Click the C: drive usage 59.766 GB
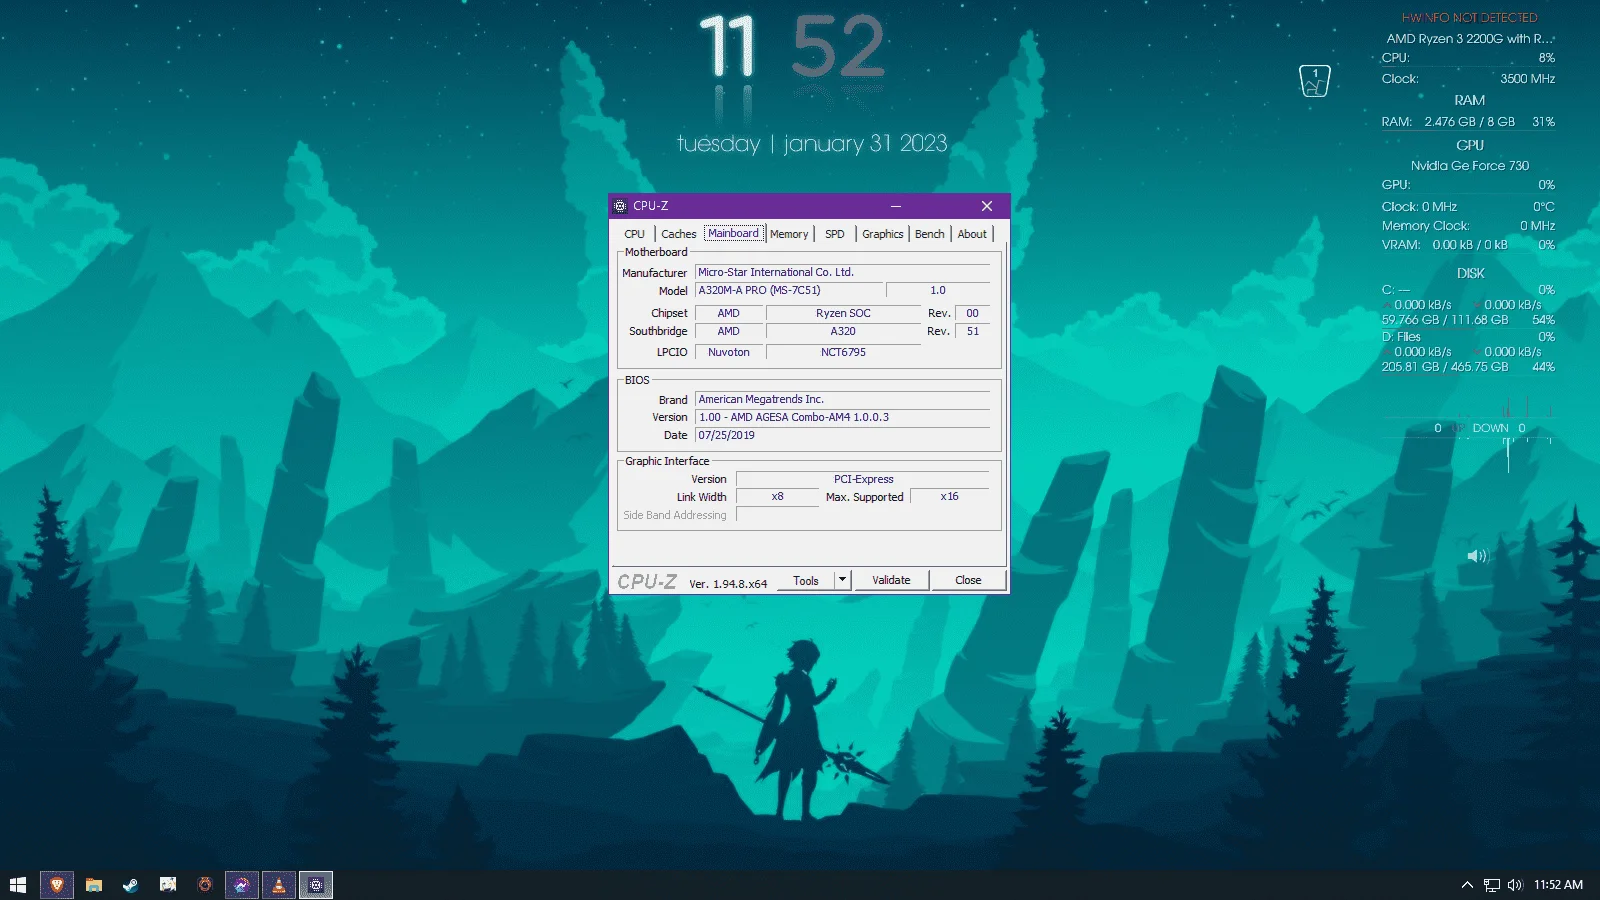The width and height of the screenshot is (1600, 900). click(1445, 320)
